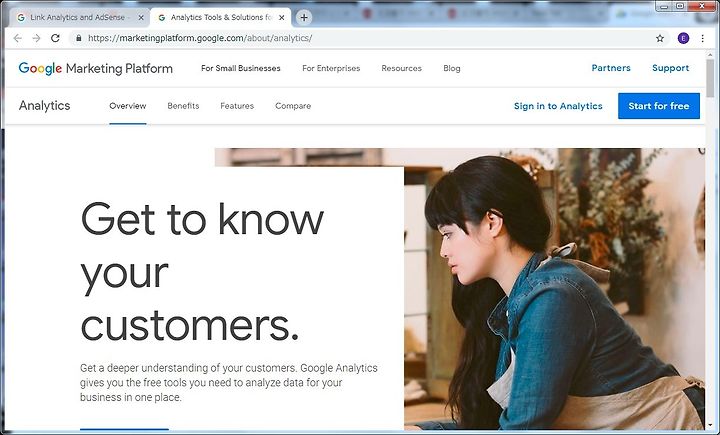Close the Analytics Tools & Solutions tab

tap(282, 17)
